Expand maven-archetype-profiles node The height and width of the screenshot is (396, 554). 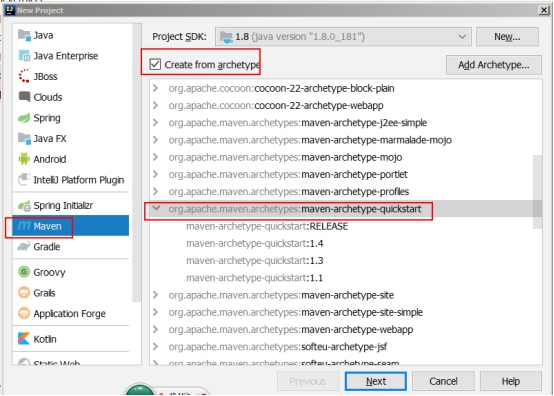(x=155, y=191)
